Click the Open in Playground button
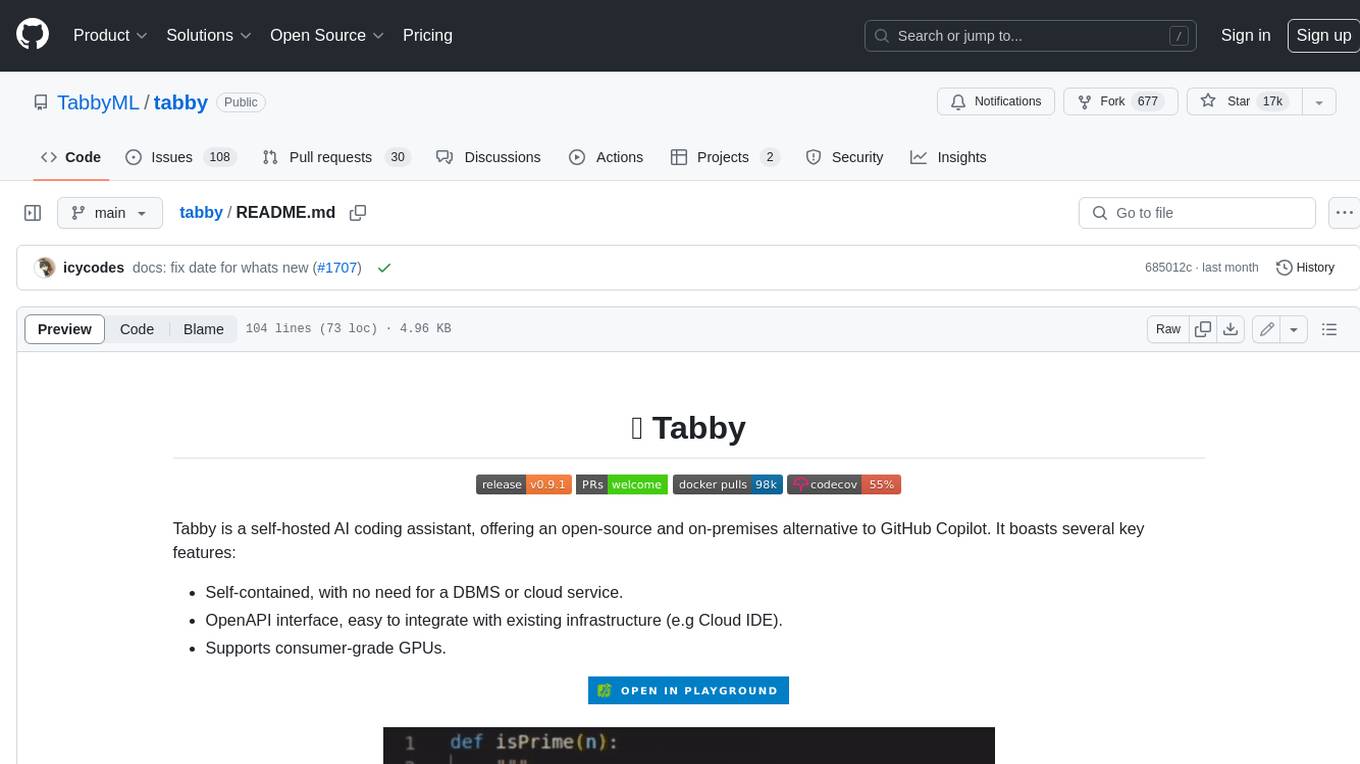 [x=688, y=690]
